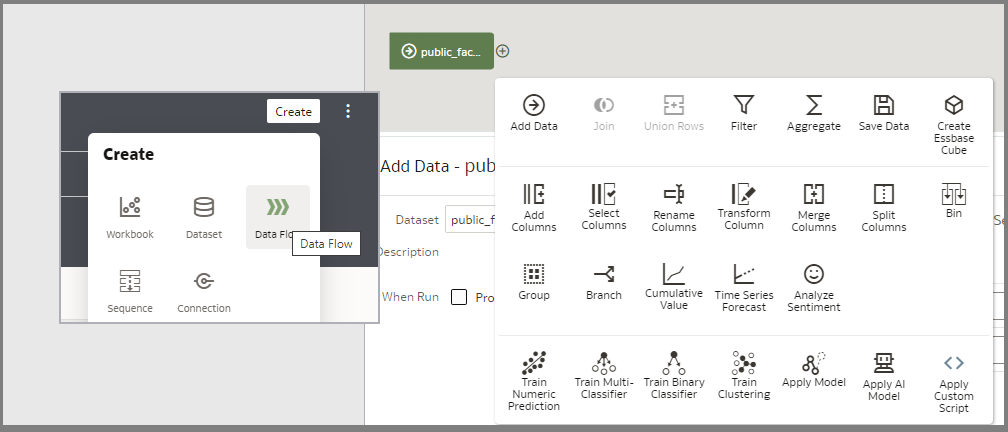Open the three-dot menu beside Create
The height and width of the screenshot is (432, 1008).
[x=347, y=111]
